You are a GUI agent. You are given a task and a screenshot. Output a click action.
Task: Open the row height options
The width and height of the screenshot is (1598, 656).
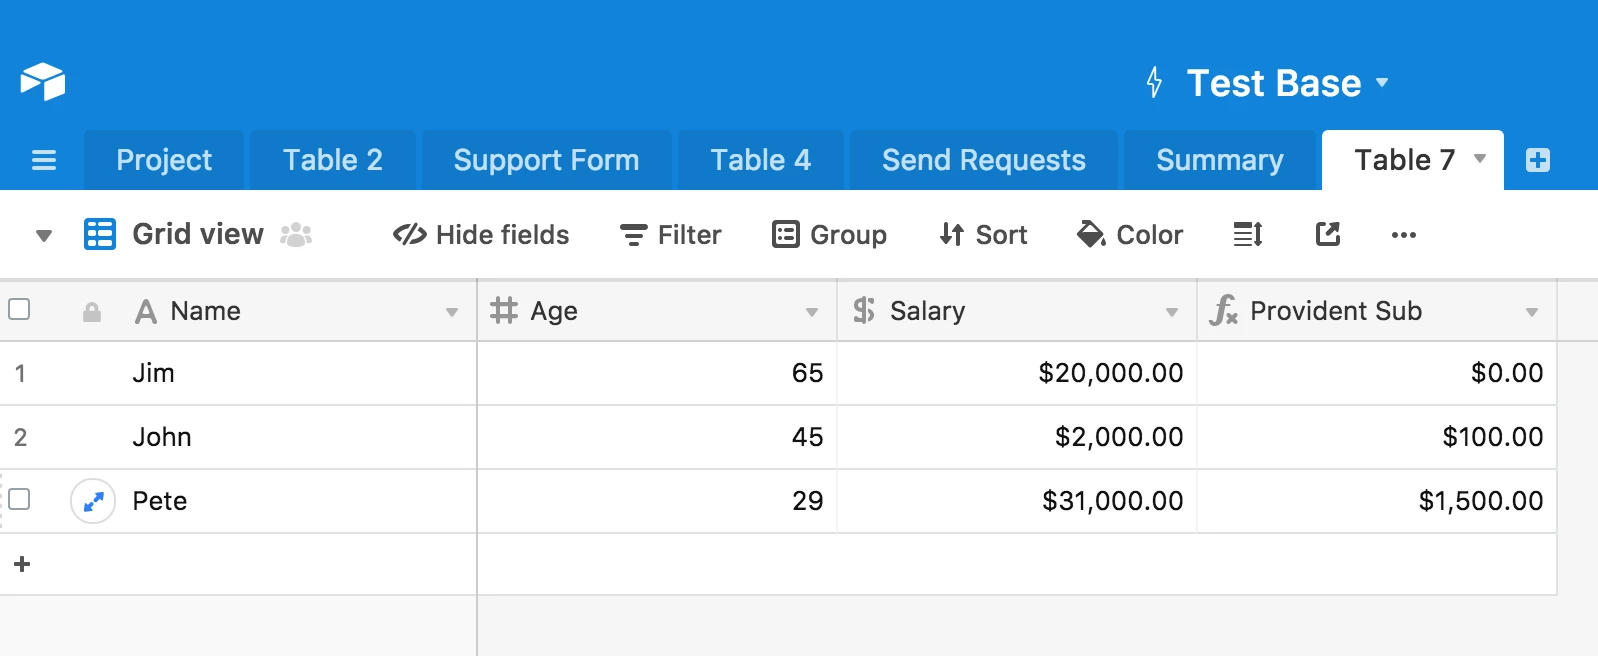tap(1247, 235)
